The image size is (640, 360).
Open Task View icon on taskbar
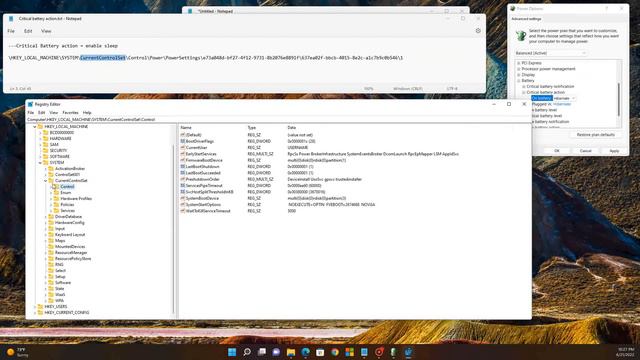pyautogui.click(x=262, y=352)
